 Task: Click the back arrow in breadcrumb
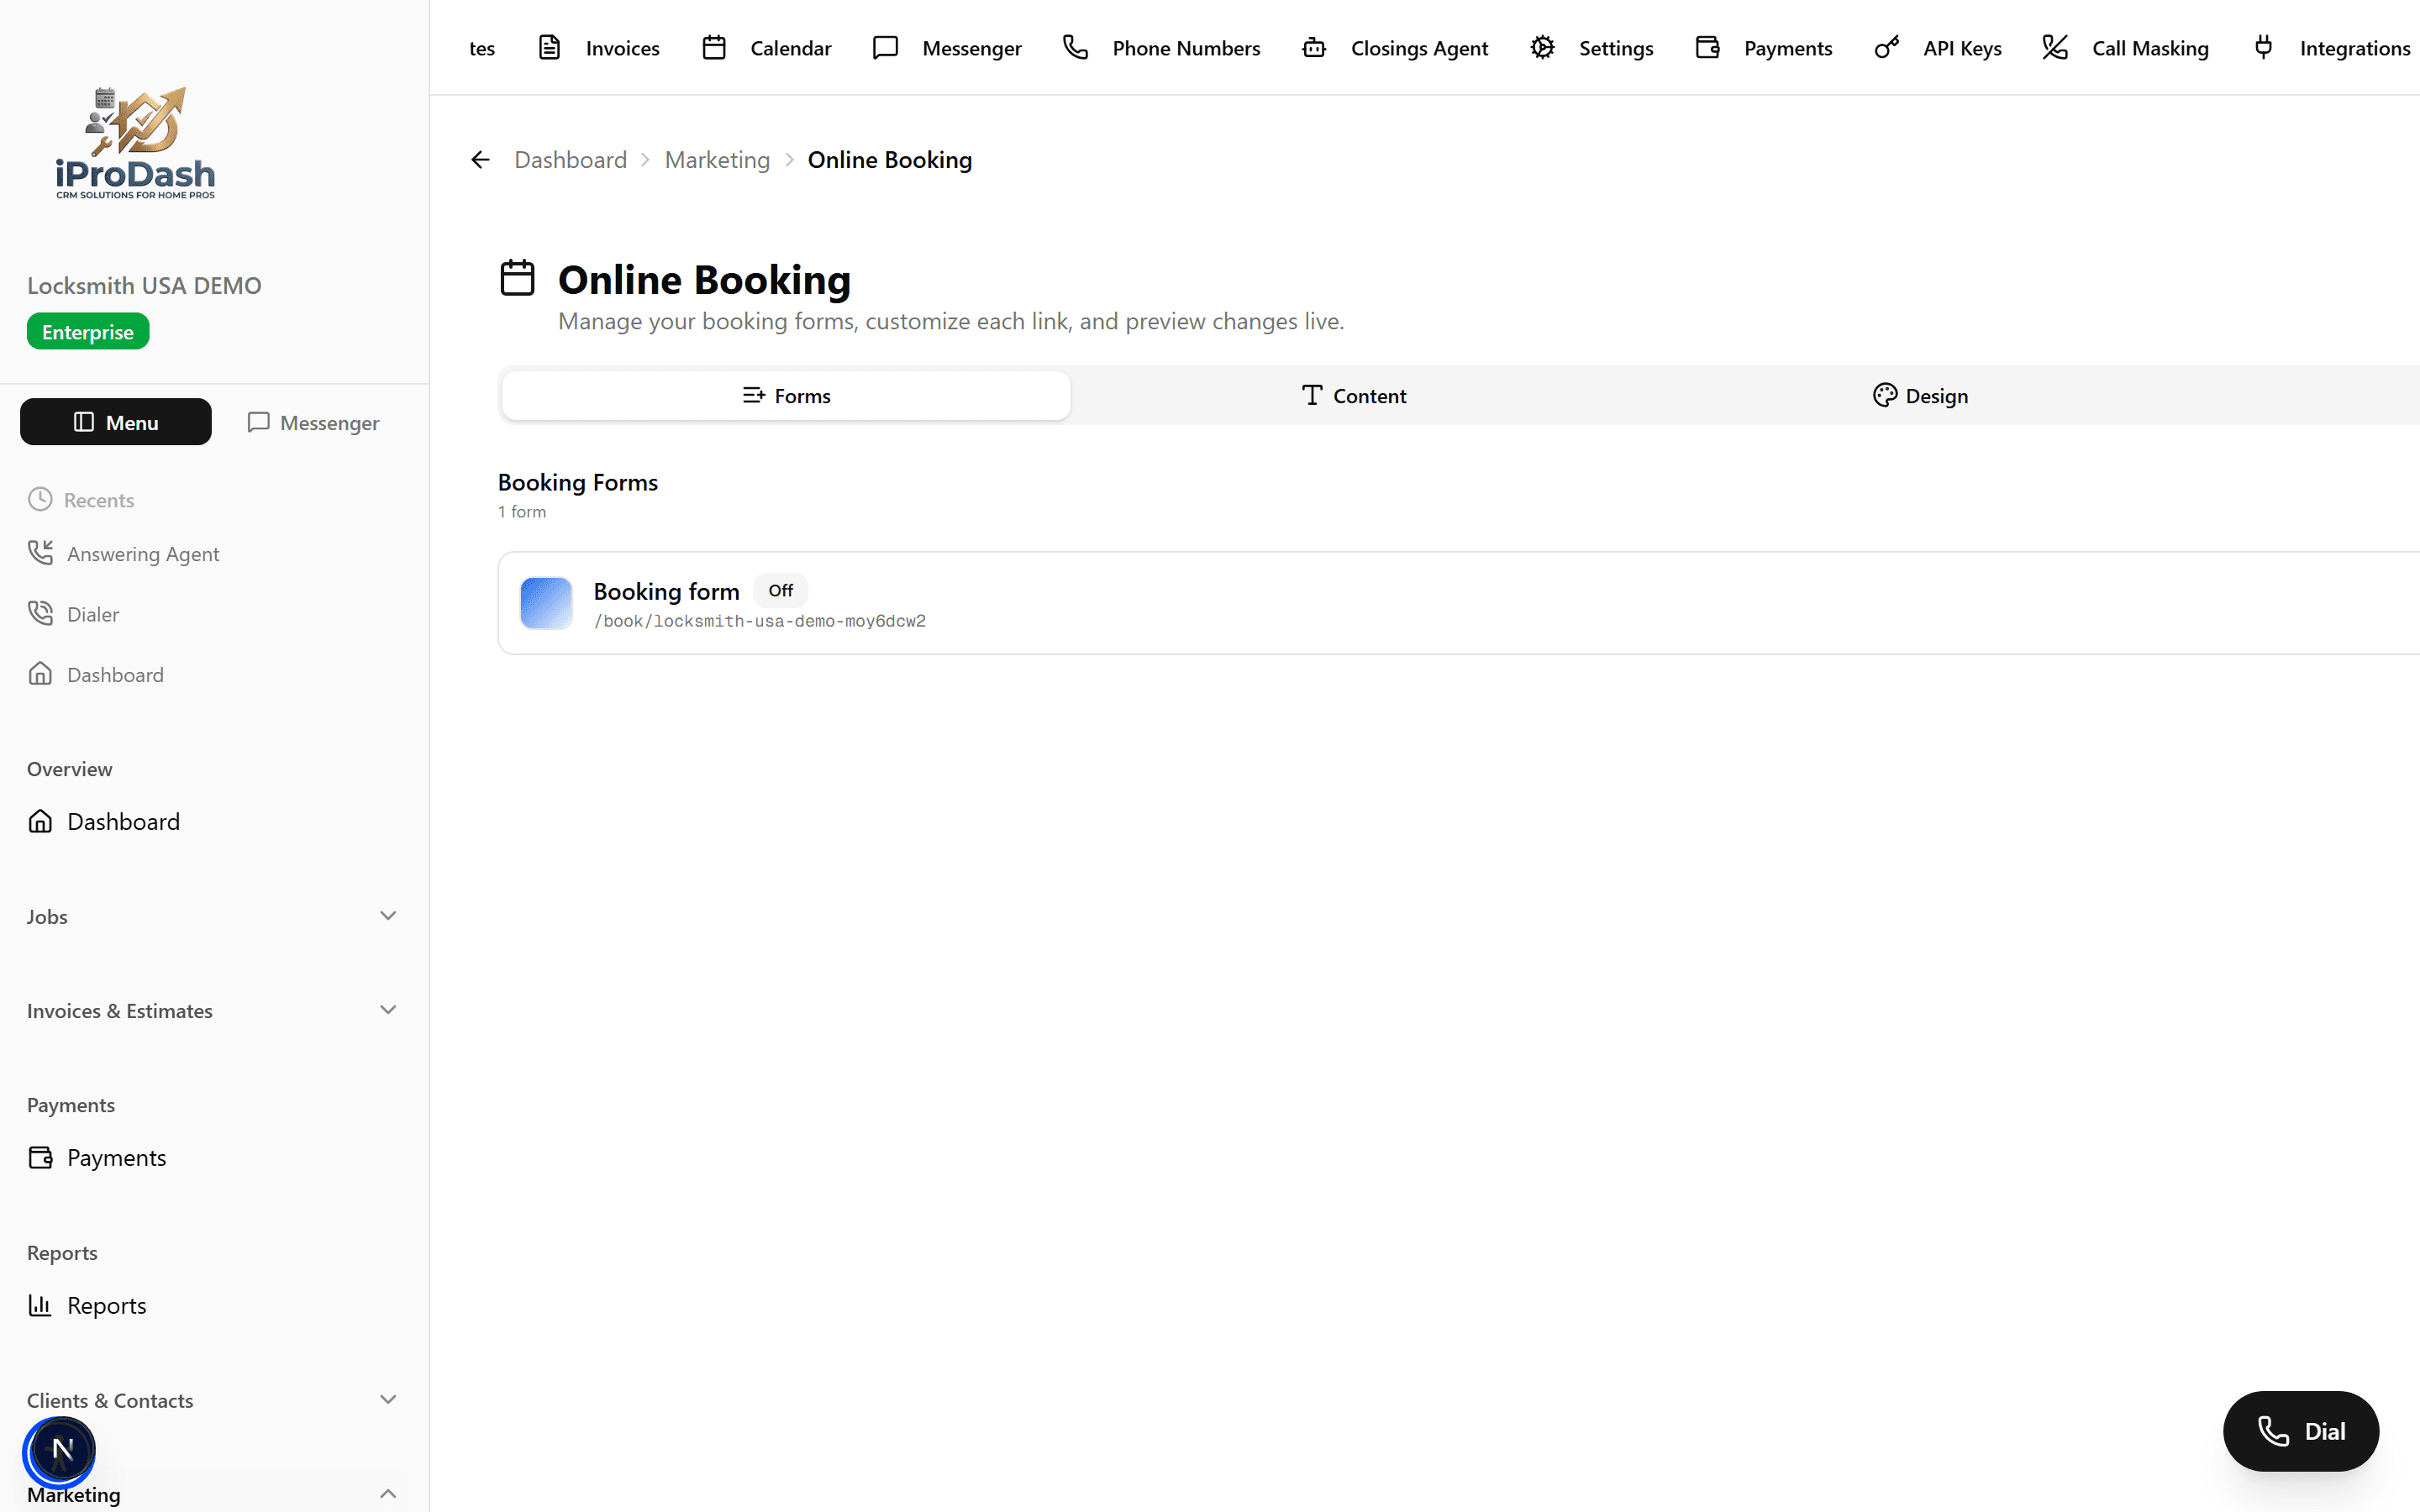click(x=480, y=160)
